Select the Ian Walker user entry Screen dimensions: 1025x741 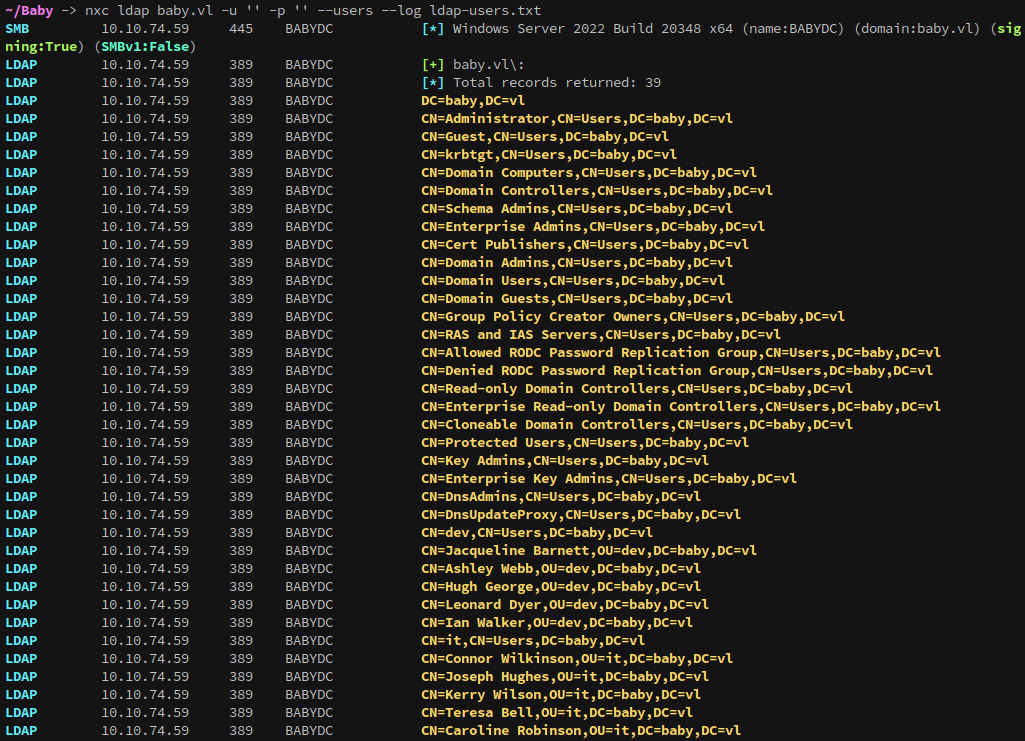(x=557, y=623)
